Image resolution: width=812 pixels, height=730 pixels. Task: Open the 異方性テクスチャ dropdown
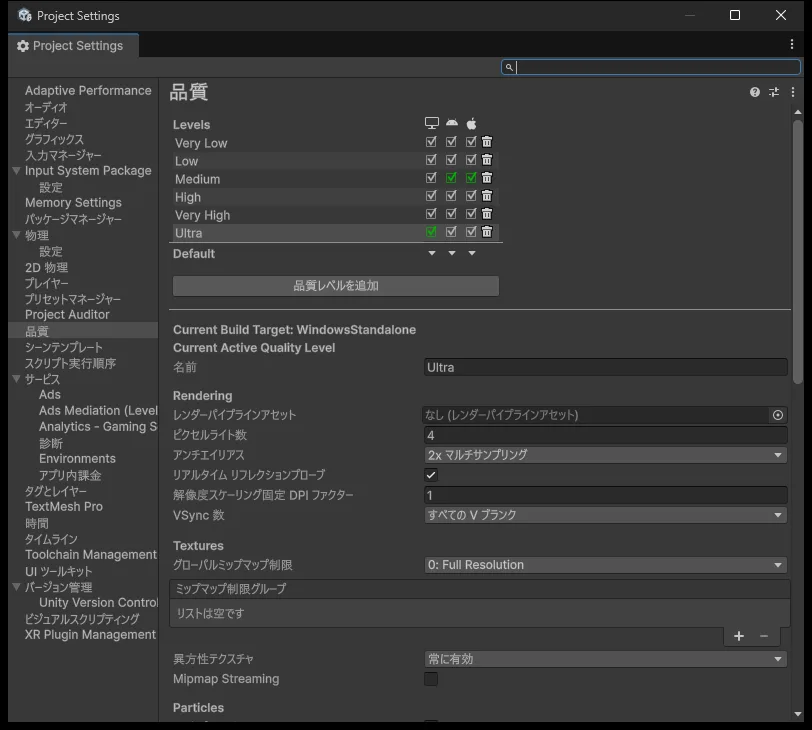[605, 659]
